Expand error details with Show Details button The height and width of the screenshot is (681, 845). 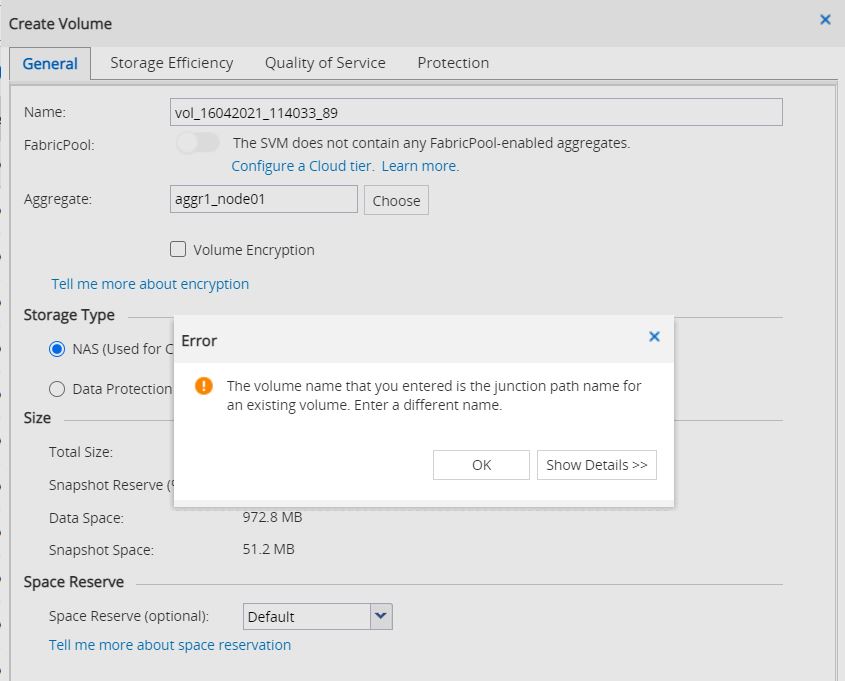596,465
